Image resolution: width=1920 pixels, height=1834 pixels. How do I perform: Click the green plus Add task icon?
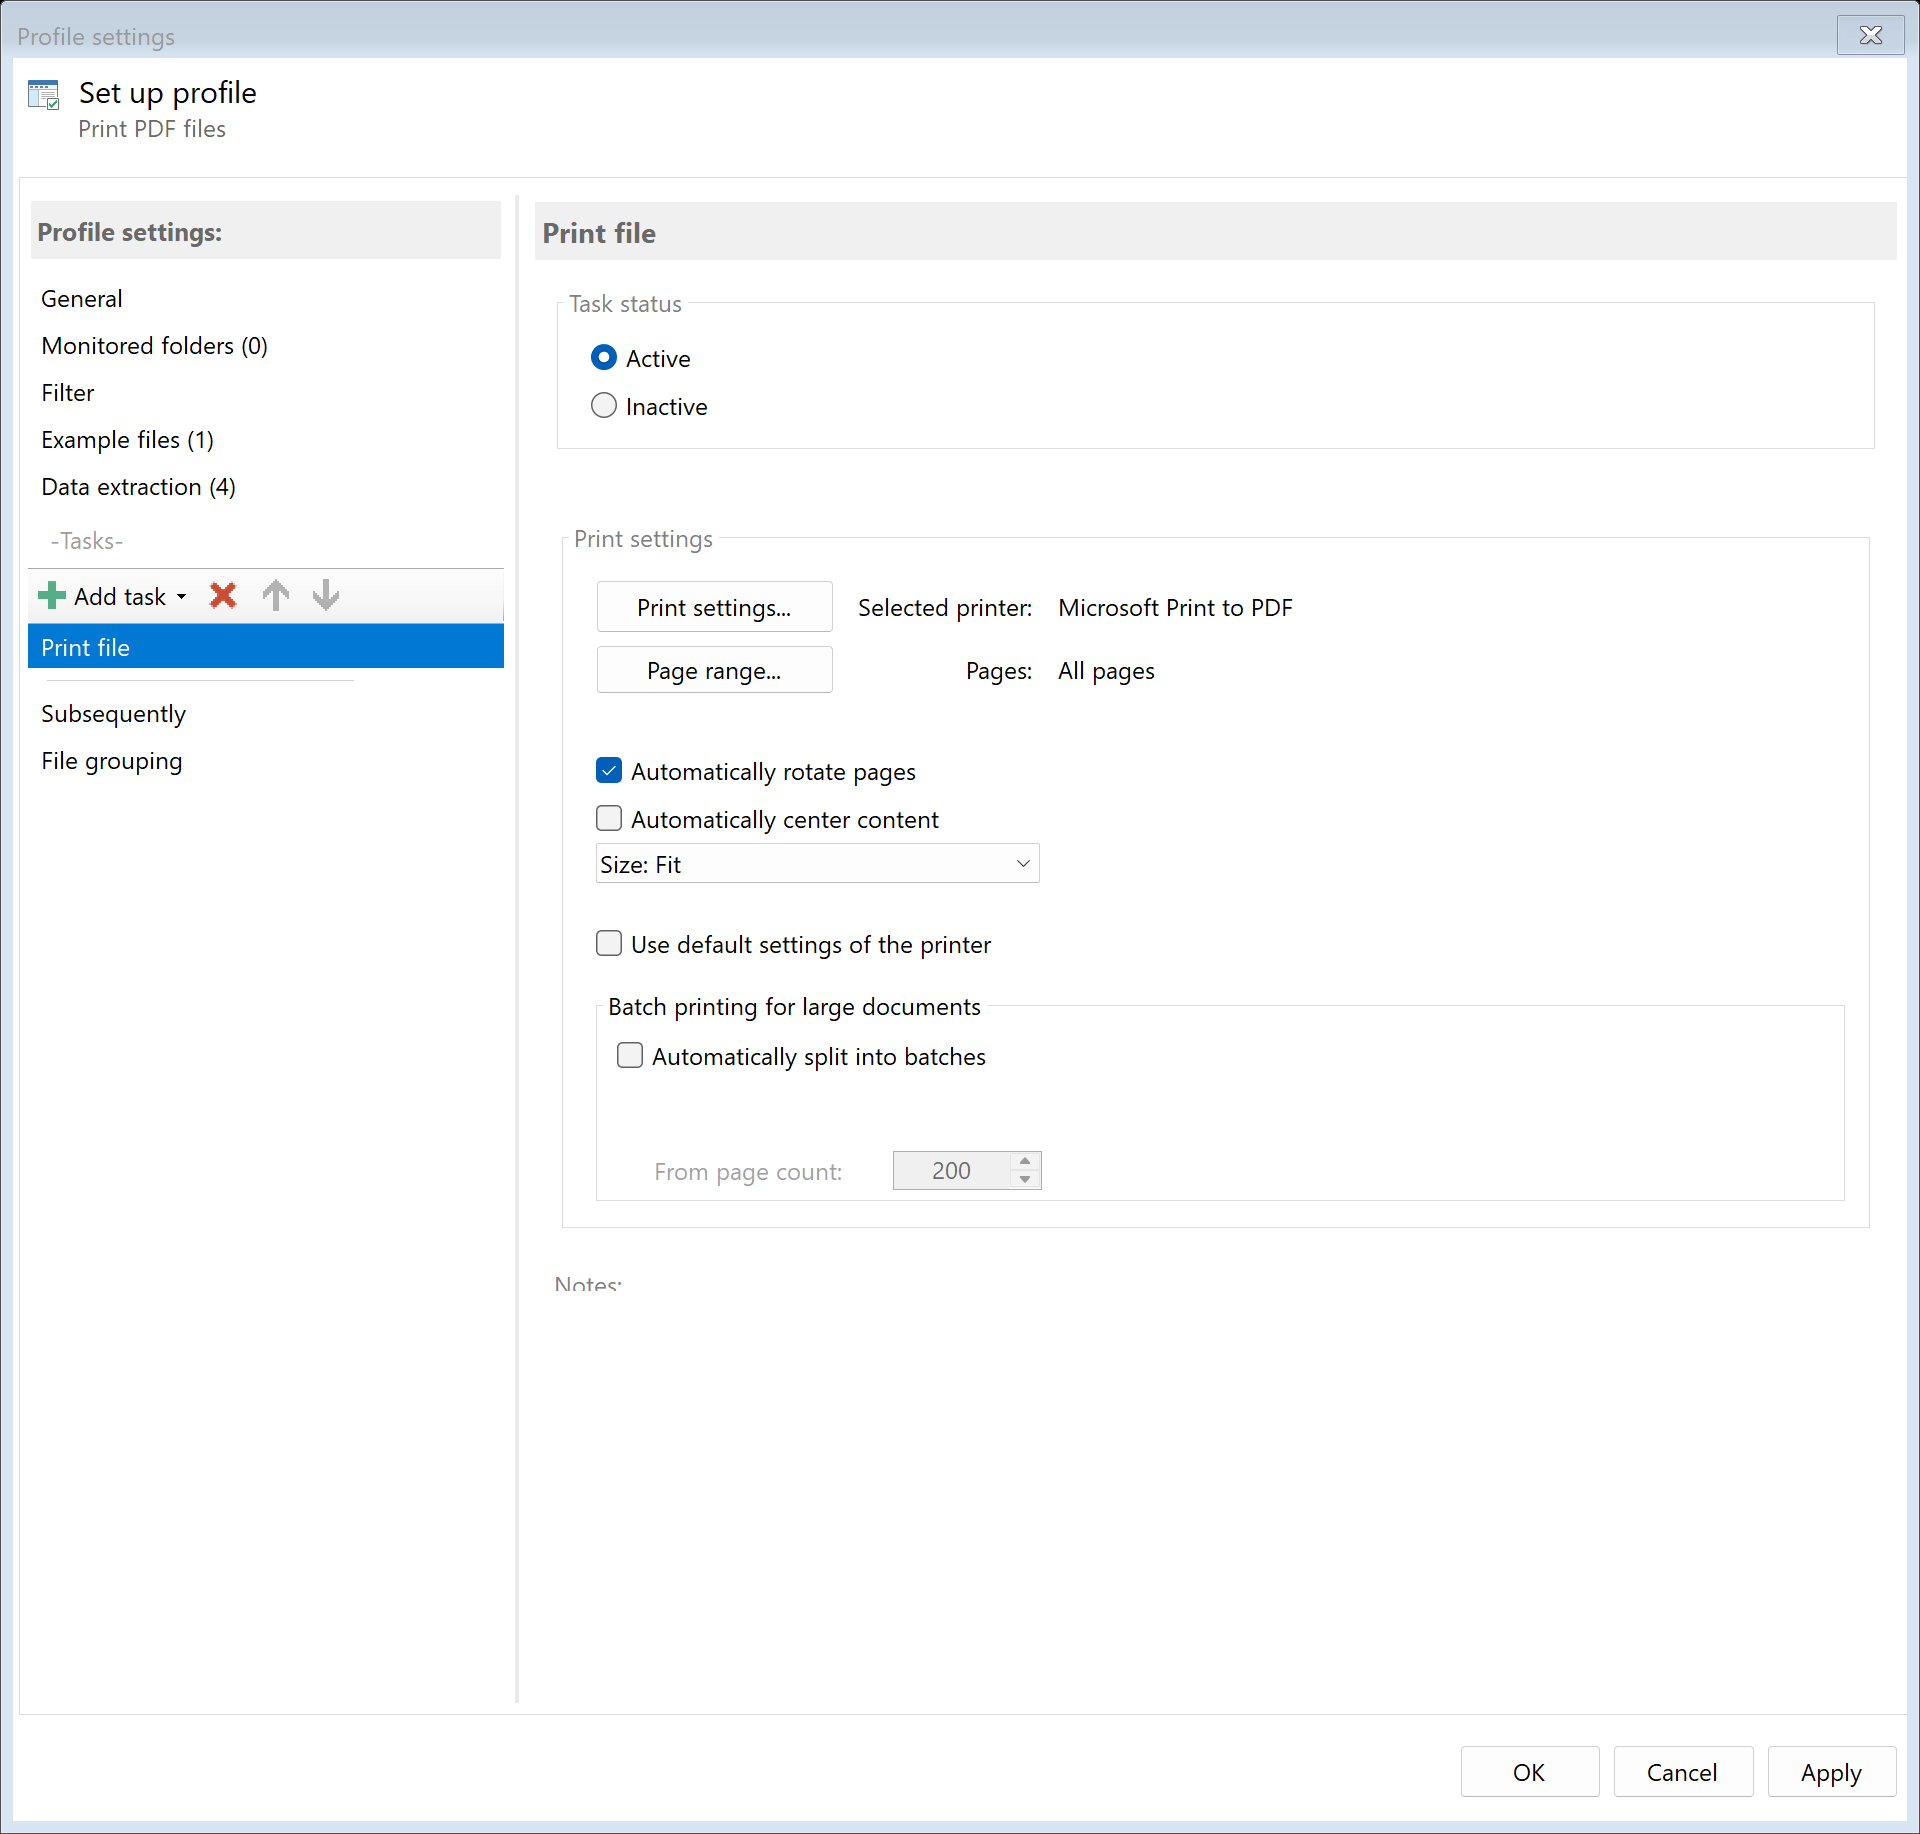pyautogui.click(x=52, y=596)
